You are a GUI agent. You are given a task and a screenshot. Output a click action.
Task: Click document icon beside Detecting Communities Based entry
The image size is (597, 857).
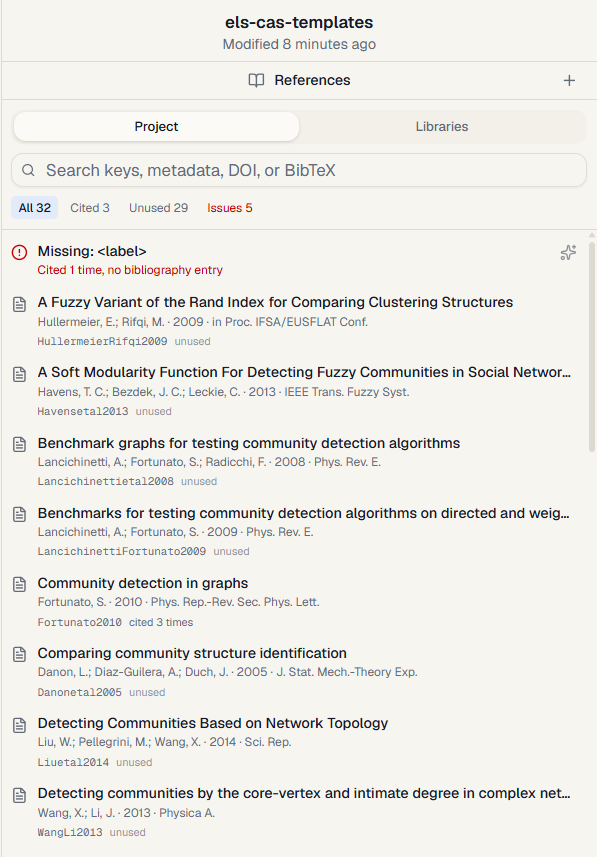click(x=19, y=725)
